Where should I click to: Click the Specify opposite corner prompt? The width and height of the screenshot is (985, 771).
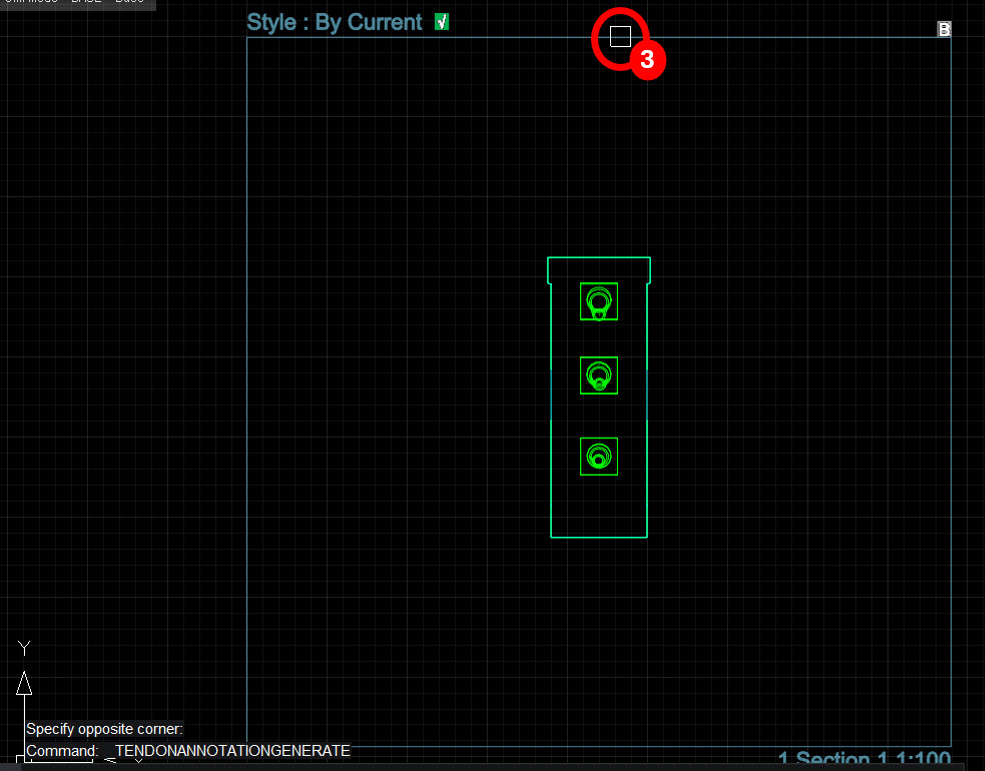point(104,729)
